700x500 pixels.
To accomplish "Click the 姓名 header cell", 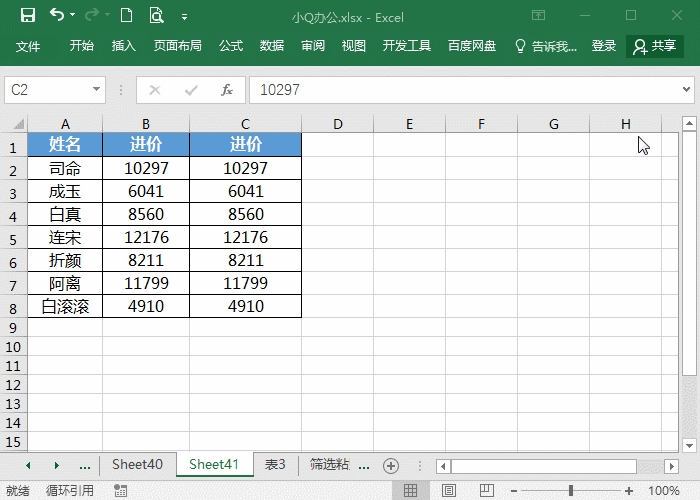I will tap(65, 144).
